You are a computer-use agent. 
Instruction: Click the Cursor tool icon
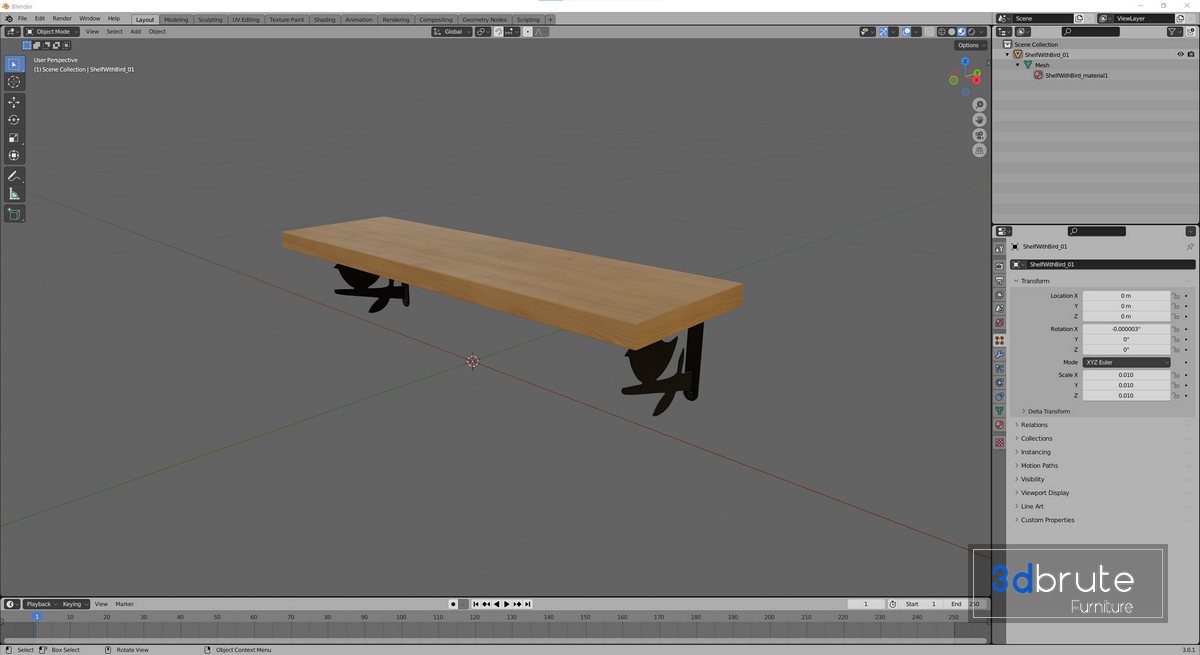[x=14, y=82]
